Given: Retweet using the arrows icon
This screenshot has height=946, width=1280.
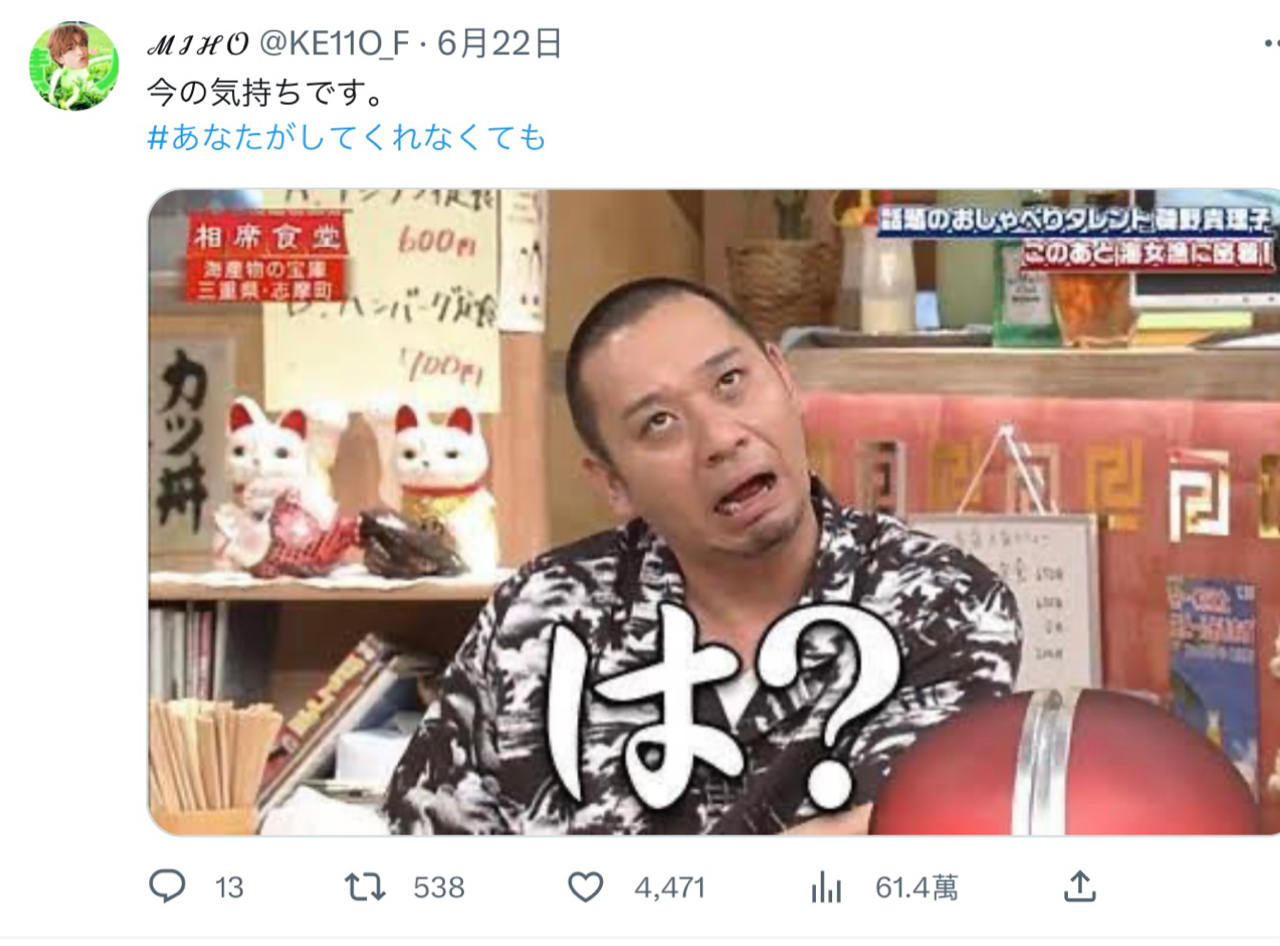Looking at the screenshot, I should tap(365, 886).
